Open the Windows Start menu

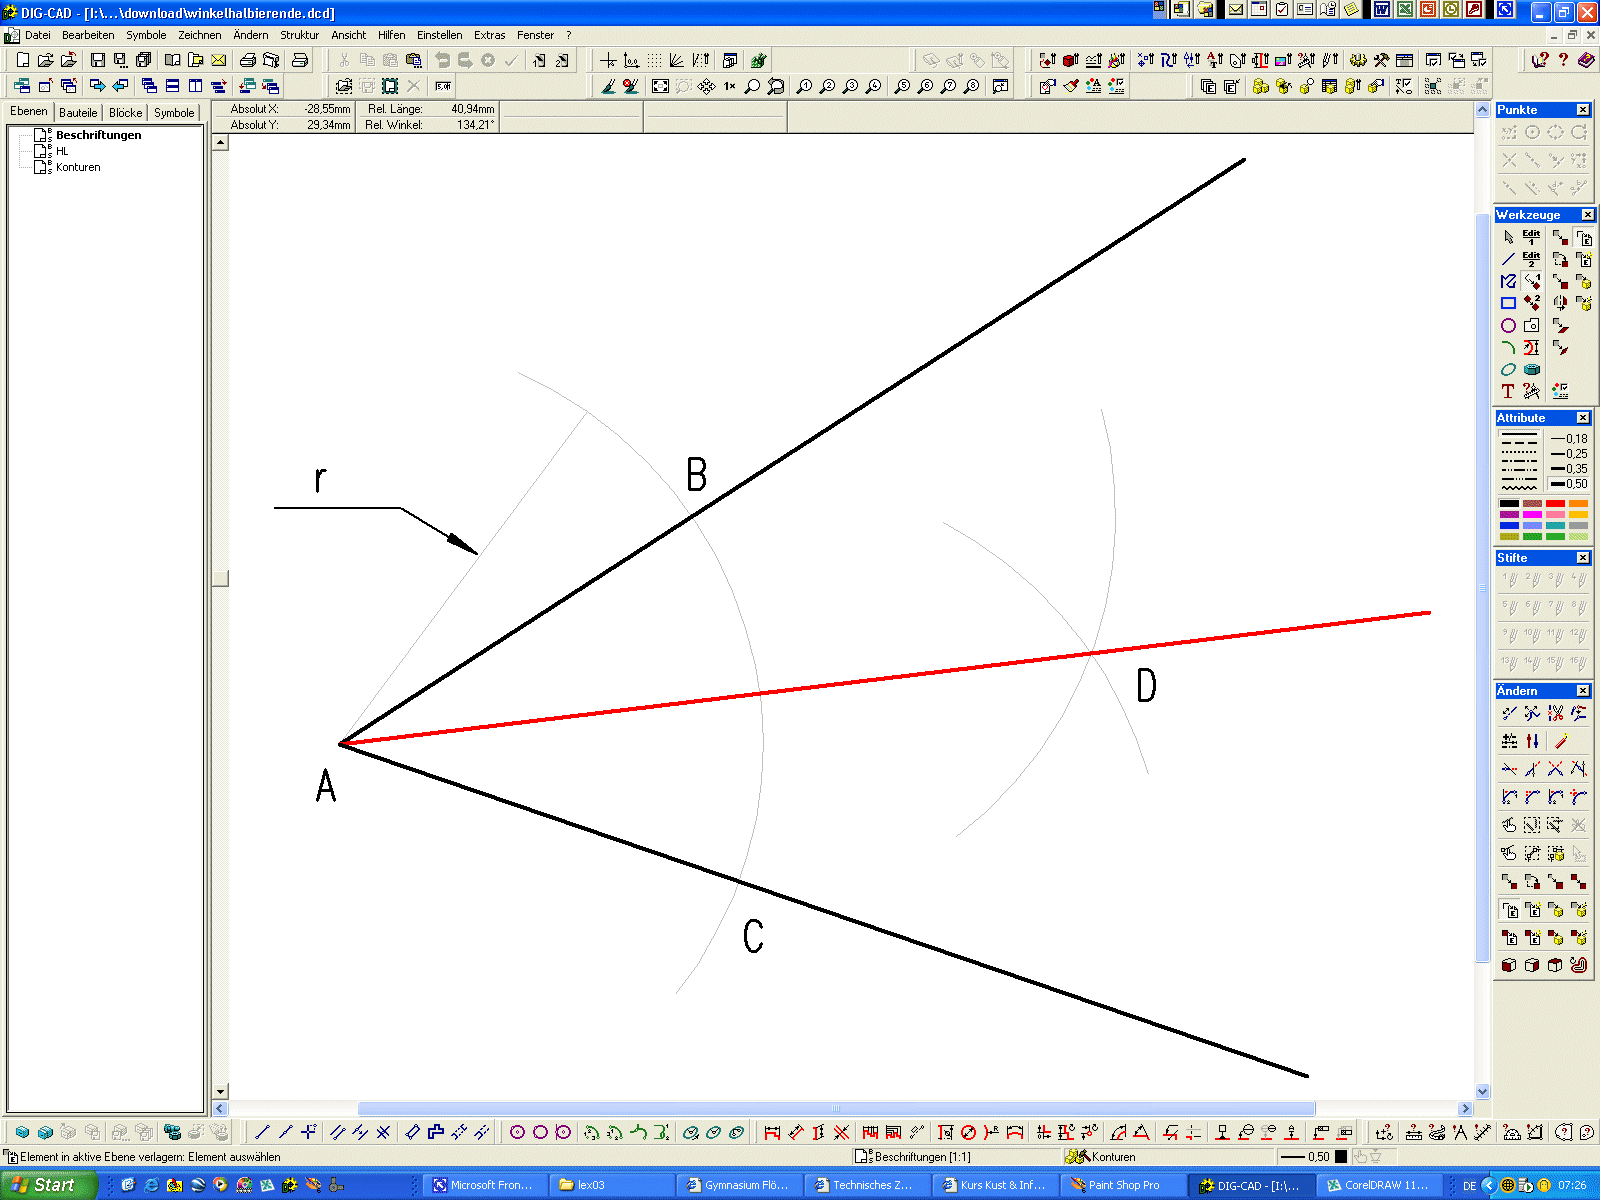[x=48, y=1185]
